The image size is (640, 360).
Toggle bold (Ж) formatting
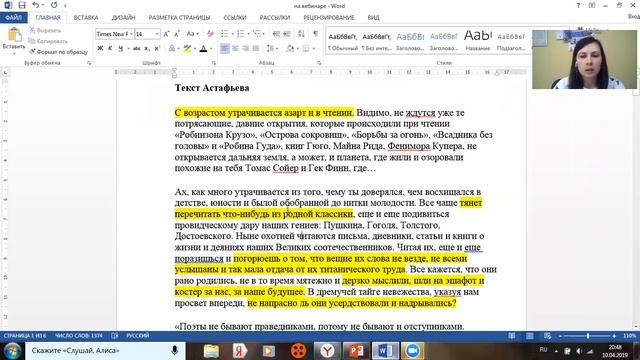pyautogui.click(x=100, y=49)
